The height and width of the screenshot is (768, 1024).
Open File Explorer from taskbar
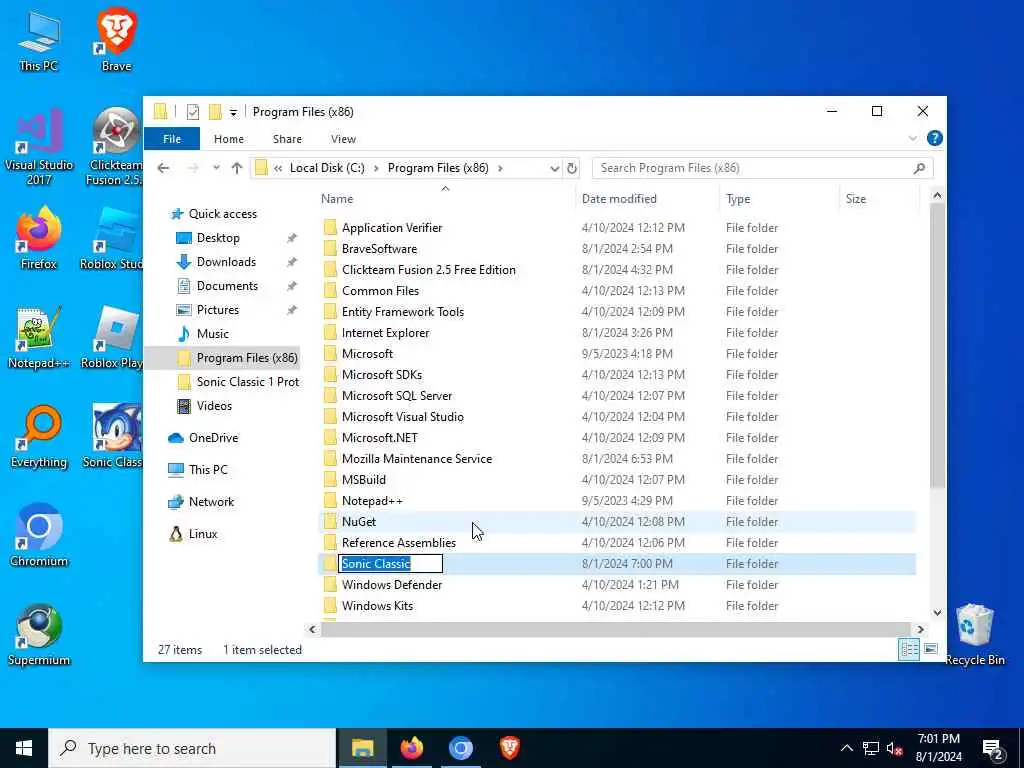(362, 748)
